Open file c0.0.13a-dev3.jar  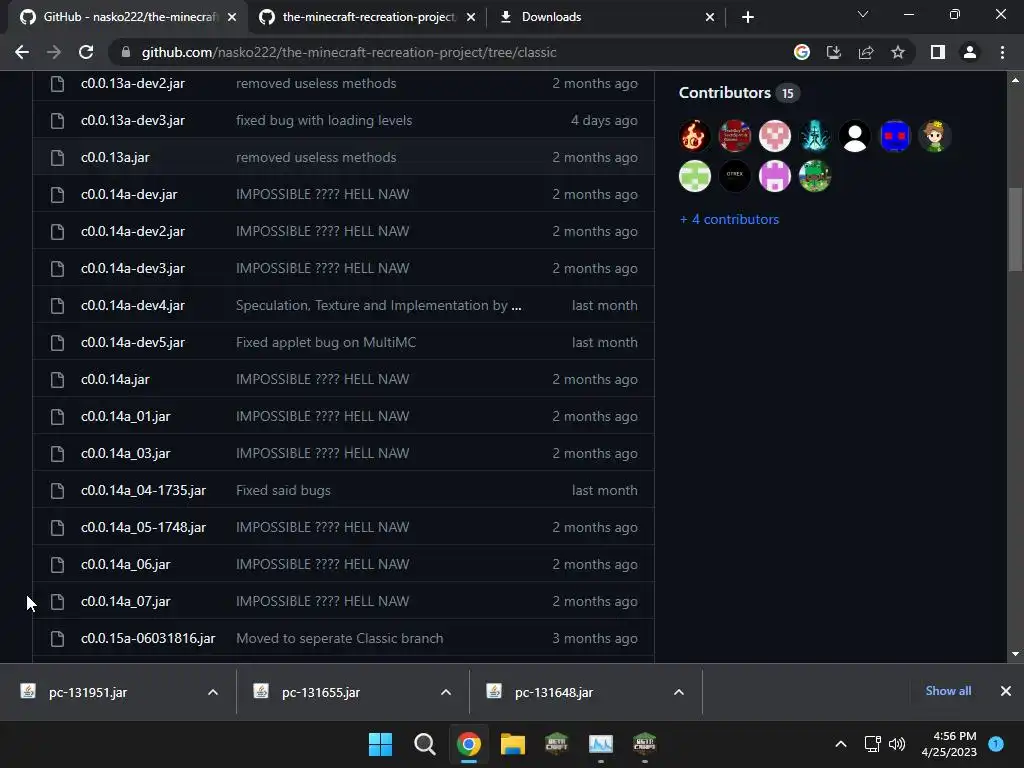coord(133,121)
